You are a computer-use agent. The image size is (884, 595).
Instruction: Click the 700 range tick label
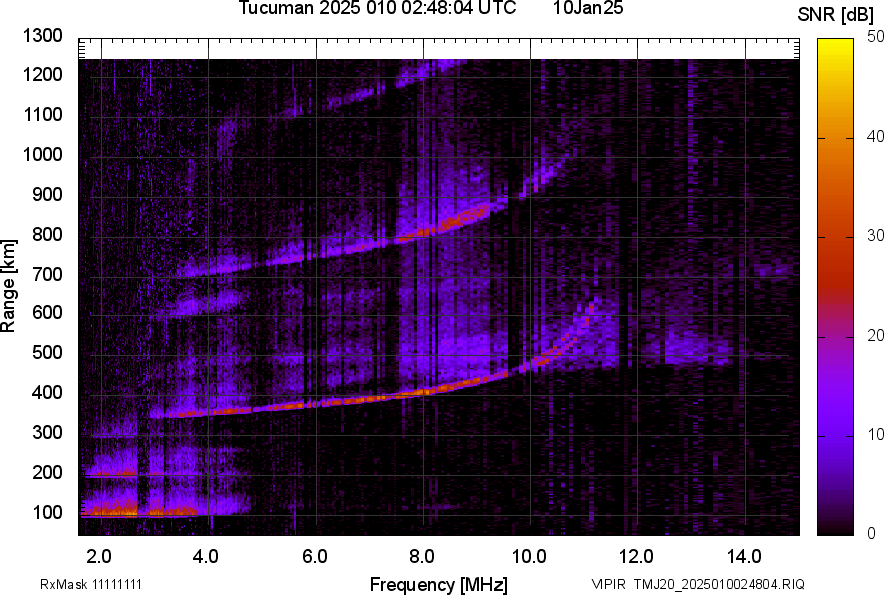47,274
